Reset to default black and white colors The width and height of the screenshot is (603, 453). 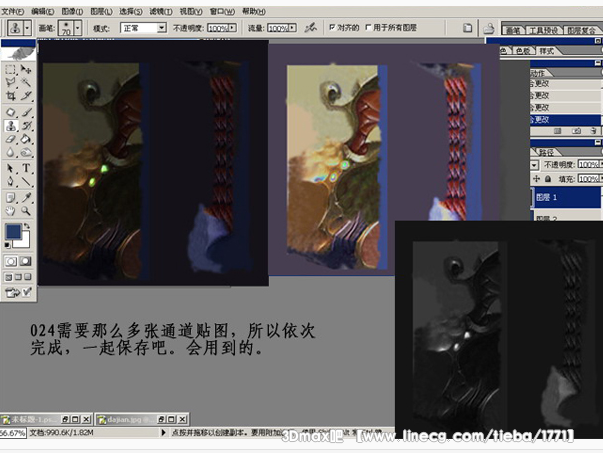[7, 245]
